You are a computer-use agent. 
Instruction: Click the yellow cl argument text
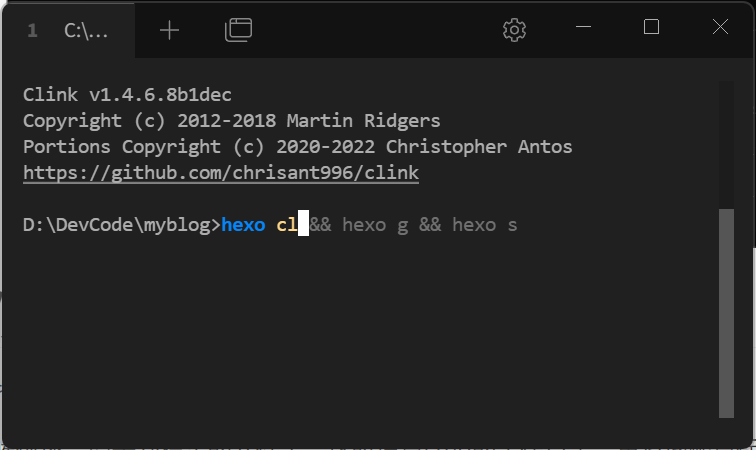pos(286,225)
